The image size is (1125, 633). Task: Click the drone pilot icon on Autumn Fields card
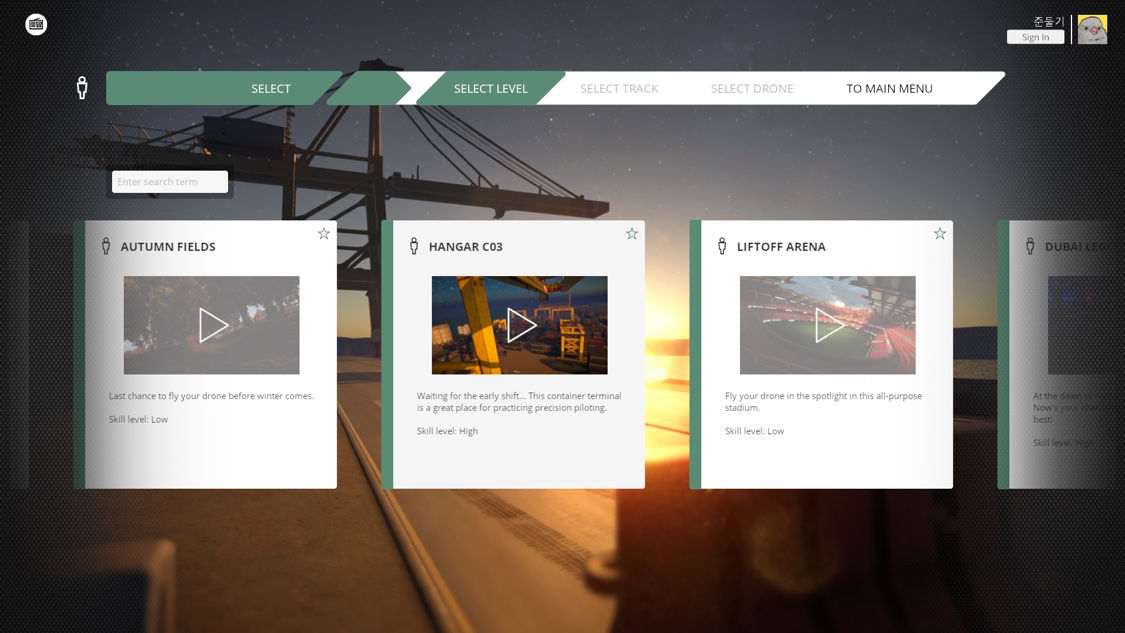[x=106, y=246]
